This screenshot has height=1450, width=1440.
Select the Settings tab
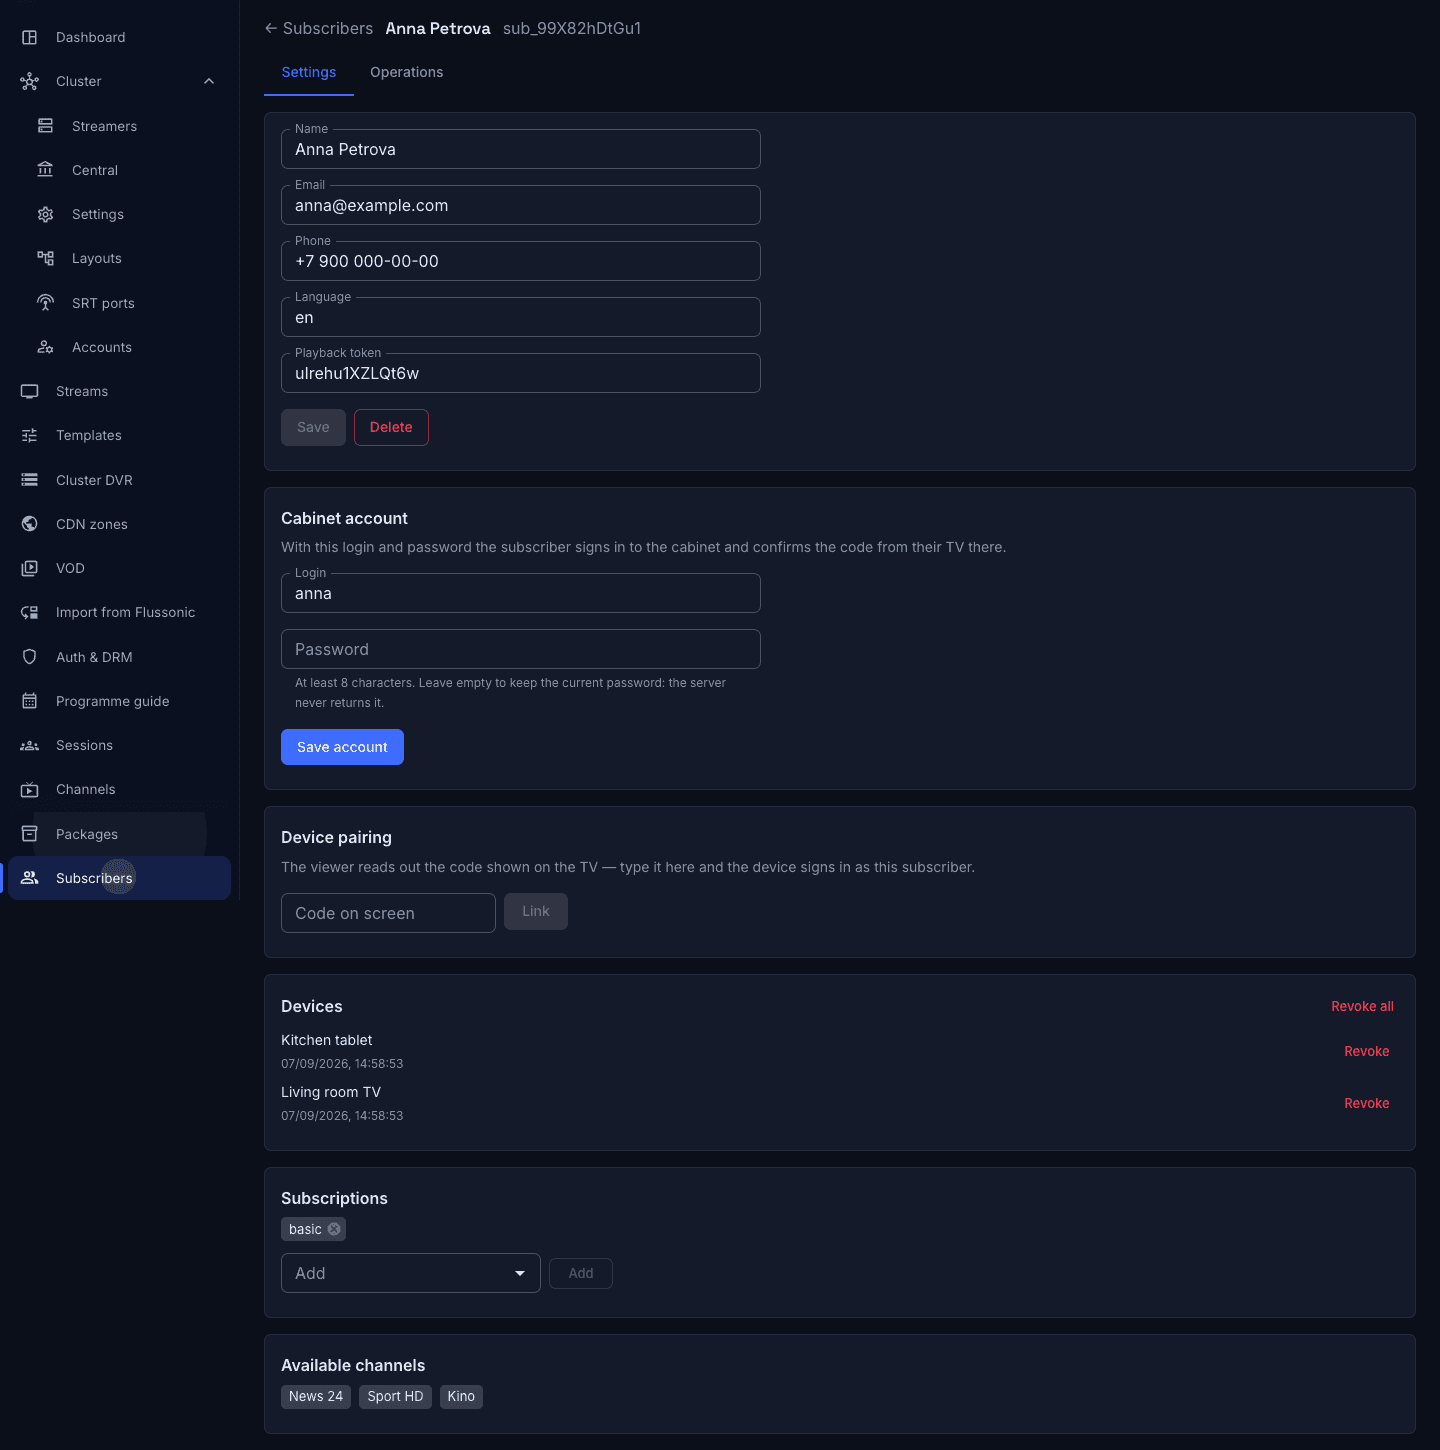tap(309, 72)
